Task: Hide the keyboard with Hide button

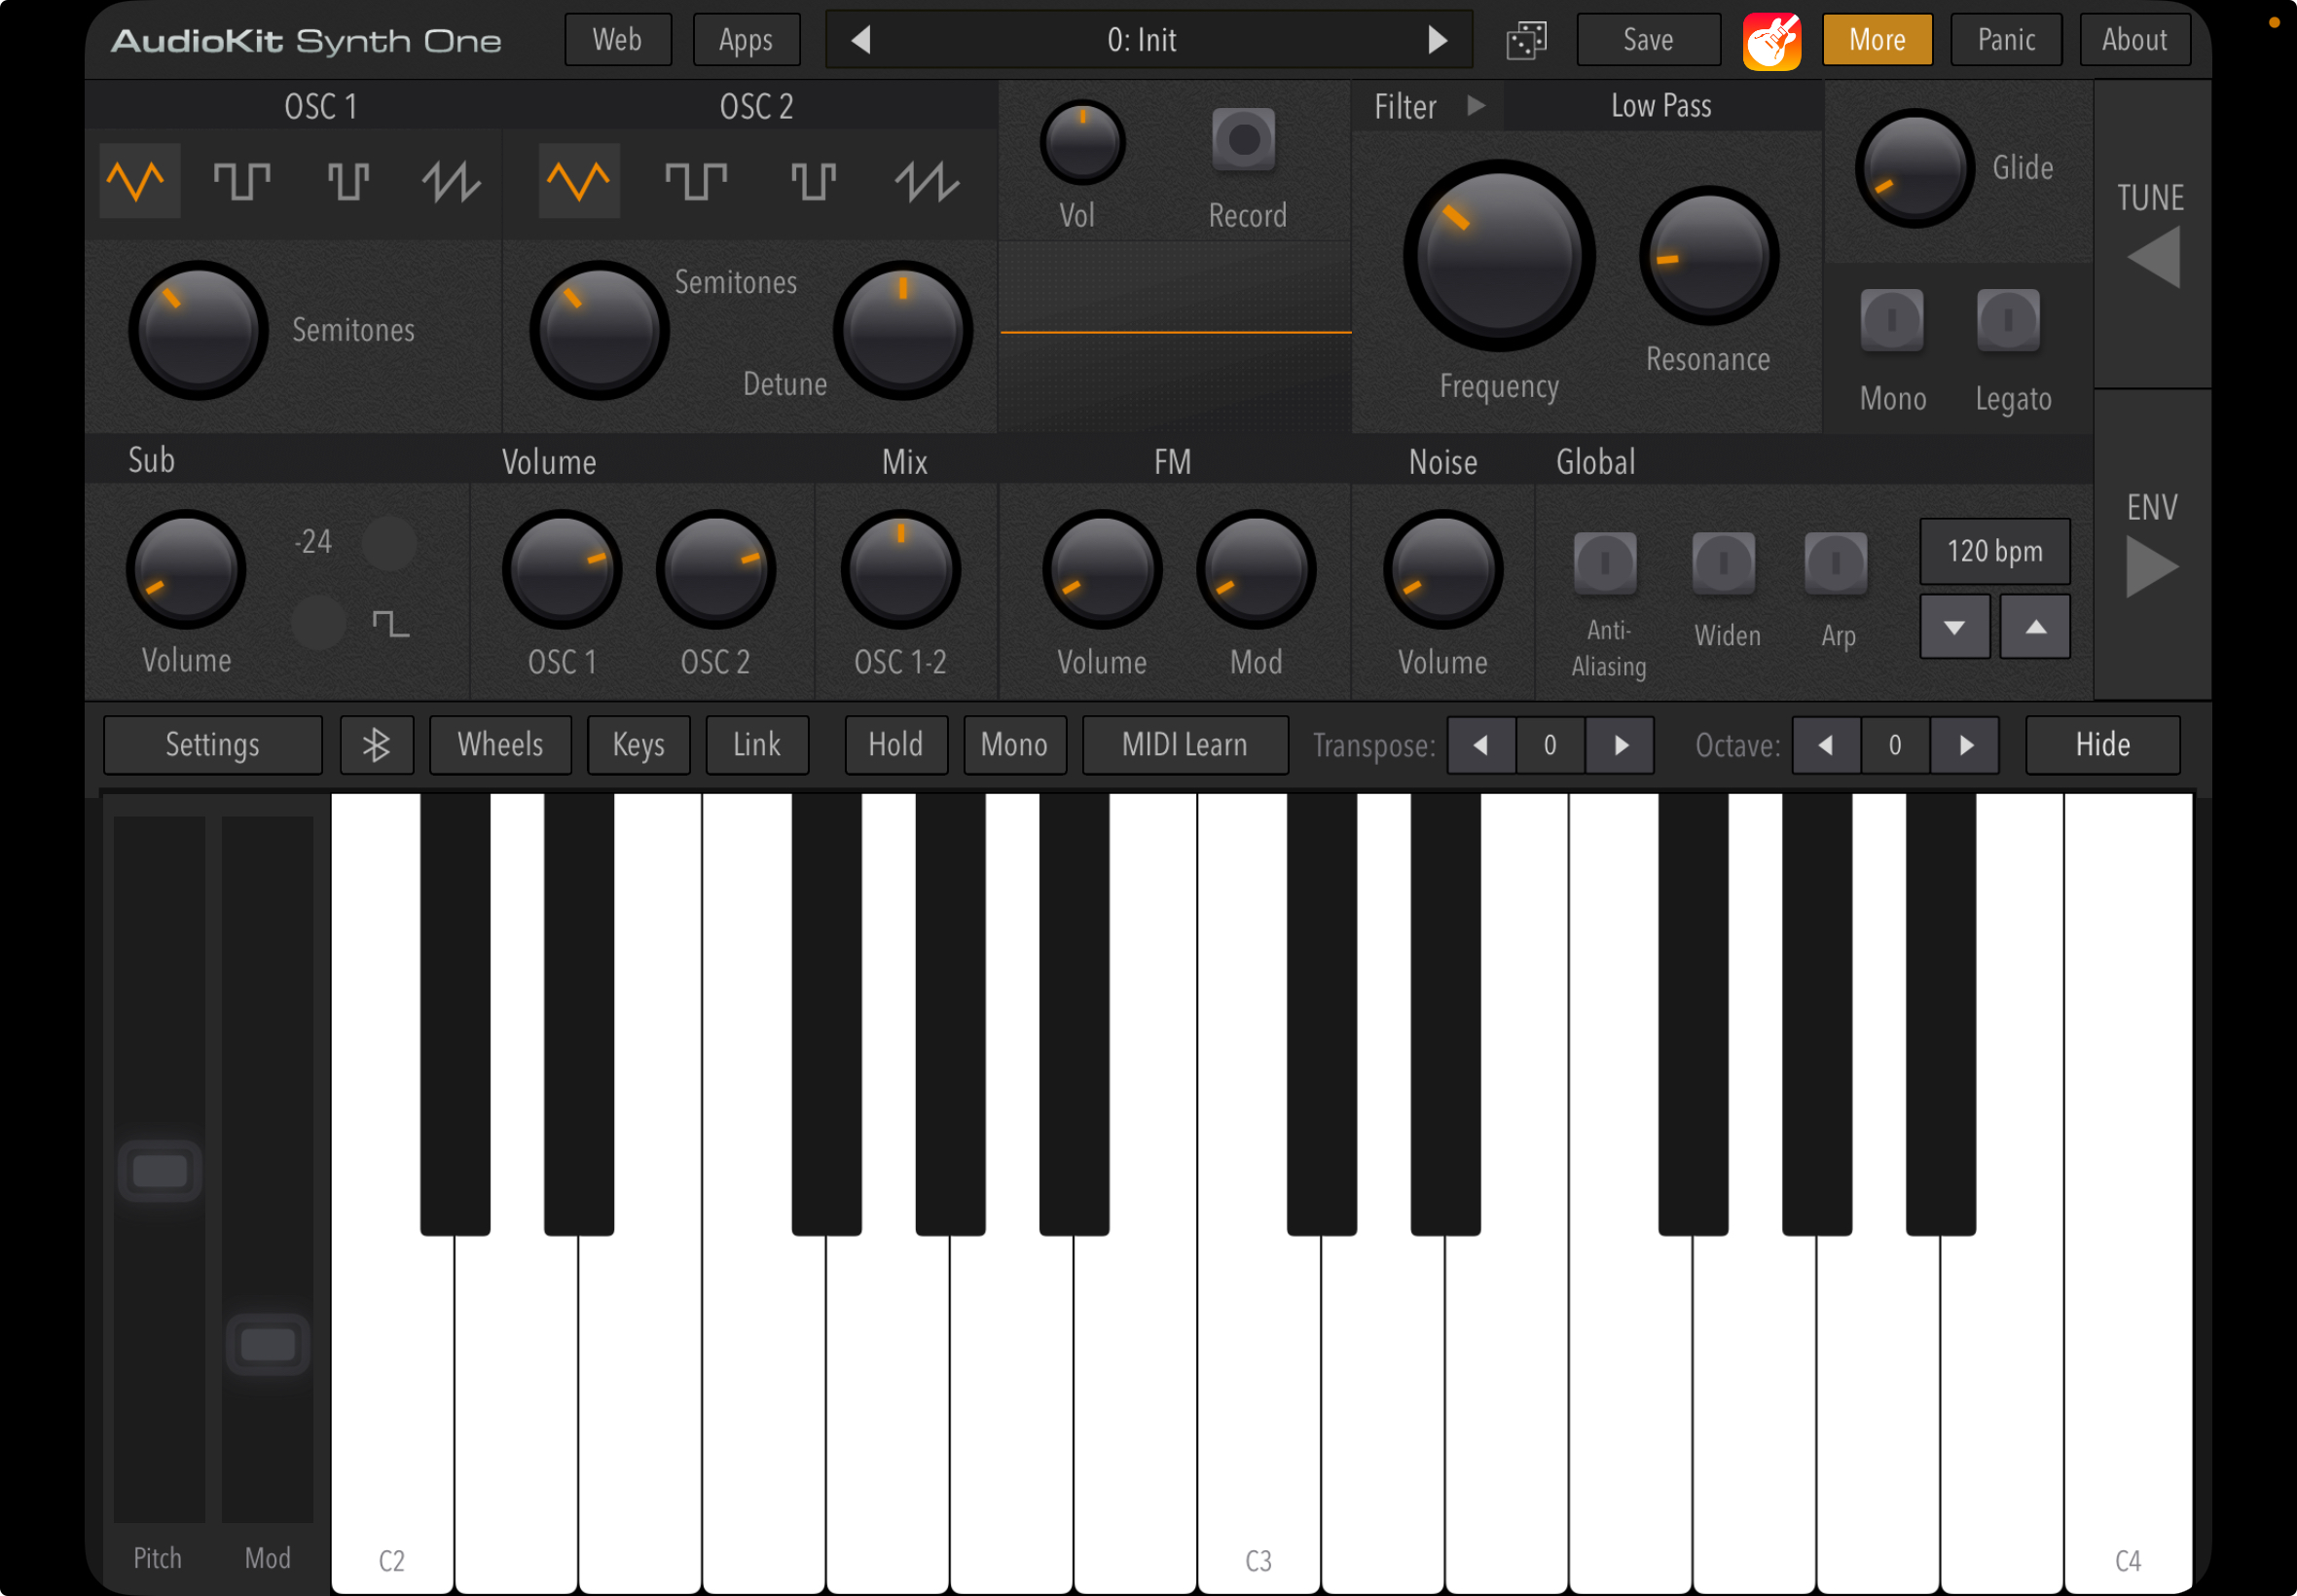Action: (x=2103, y=745)
